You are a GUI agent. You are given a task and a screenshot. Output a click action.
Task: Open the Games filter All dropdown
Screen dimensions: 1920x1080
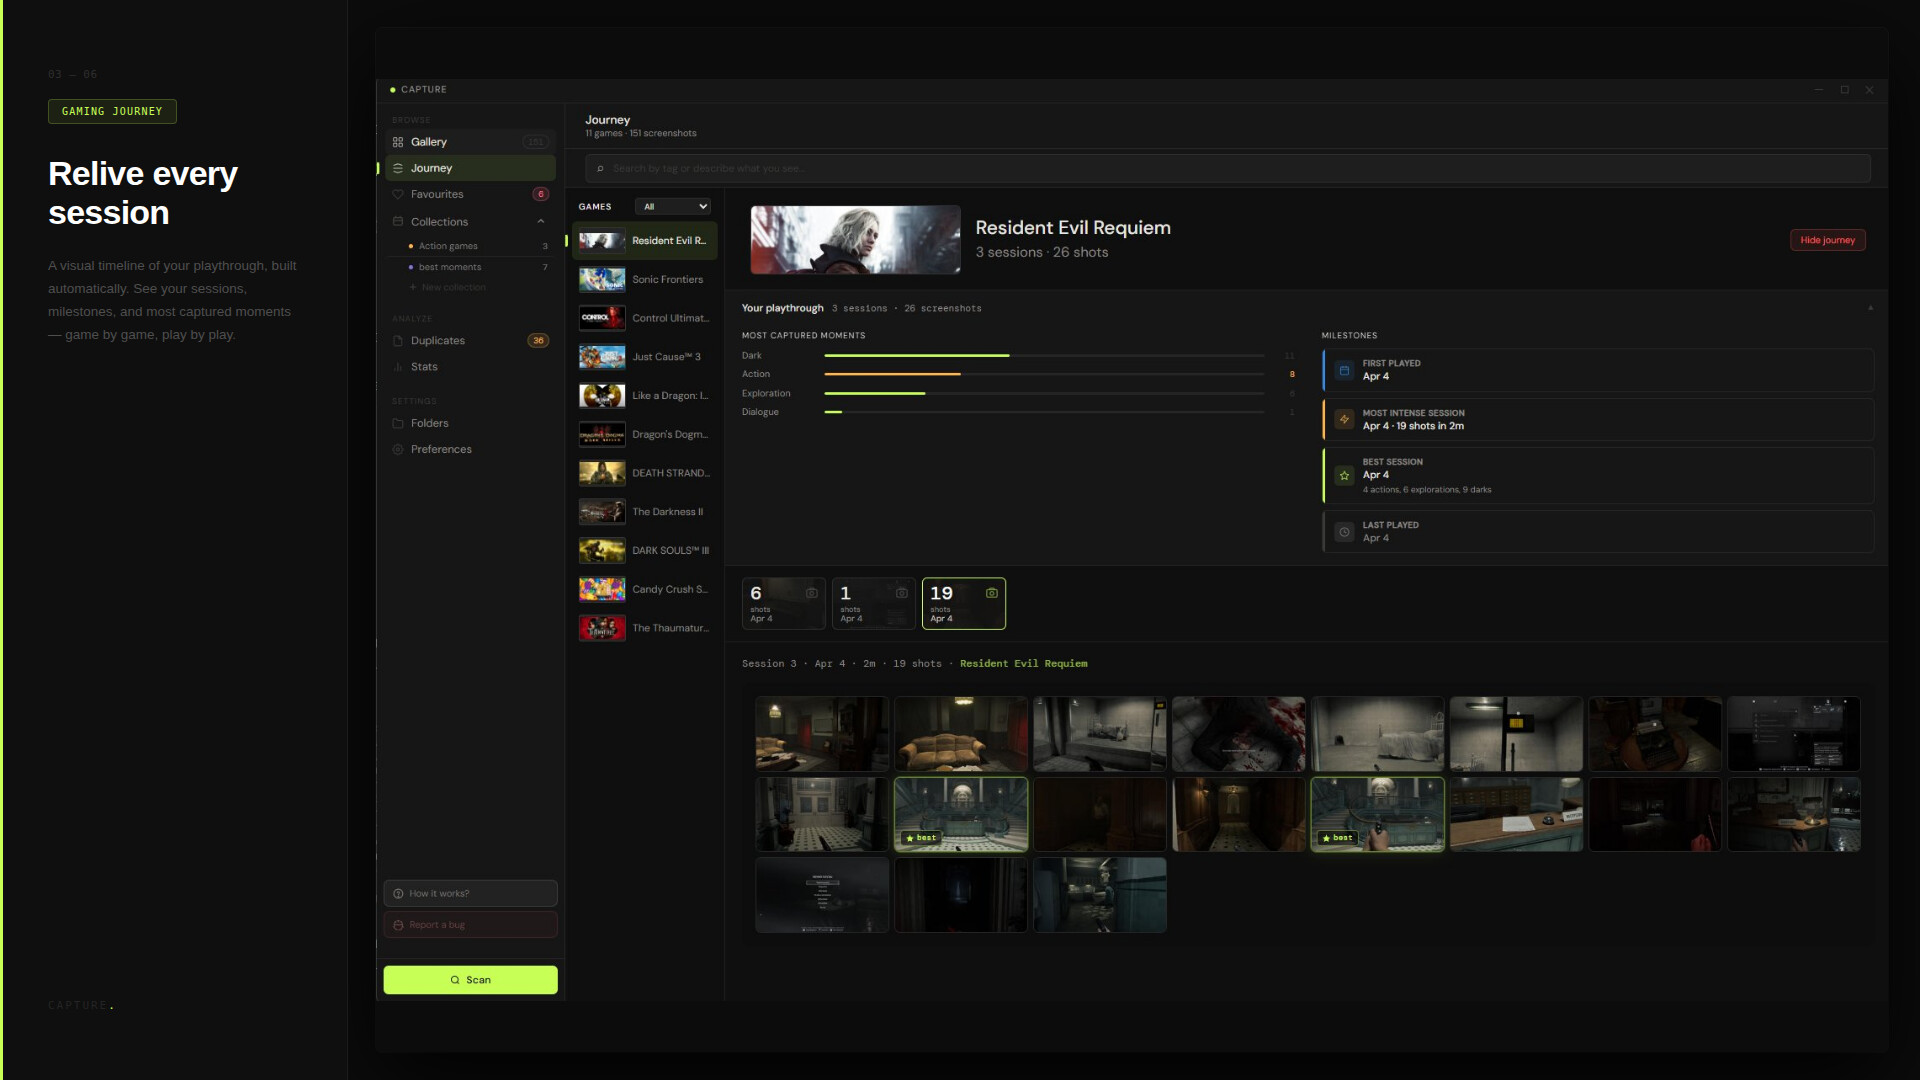pos(673,207)
